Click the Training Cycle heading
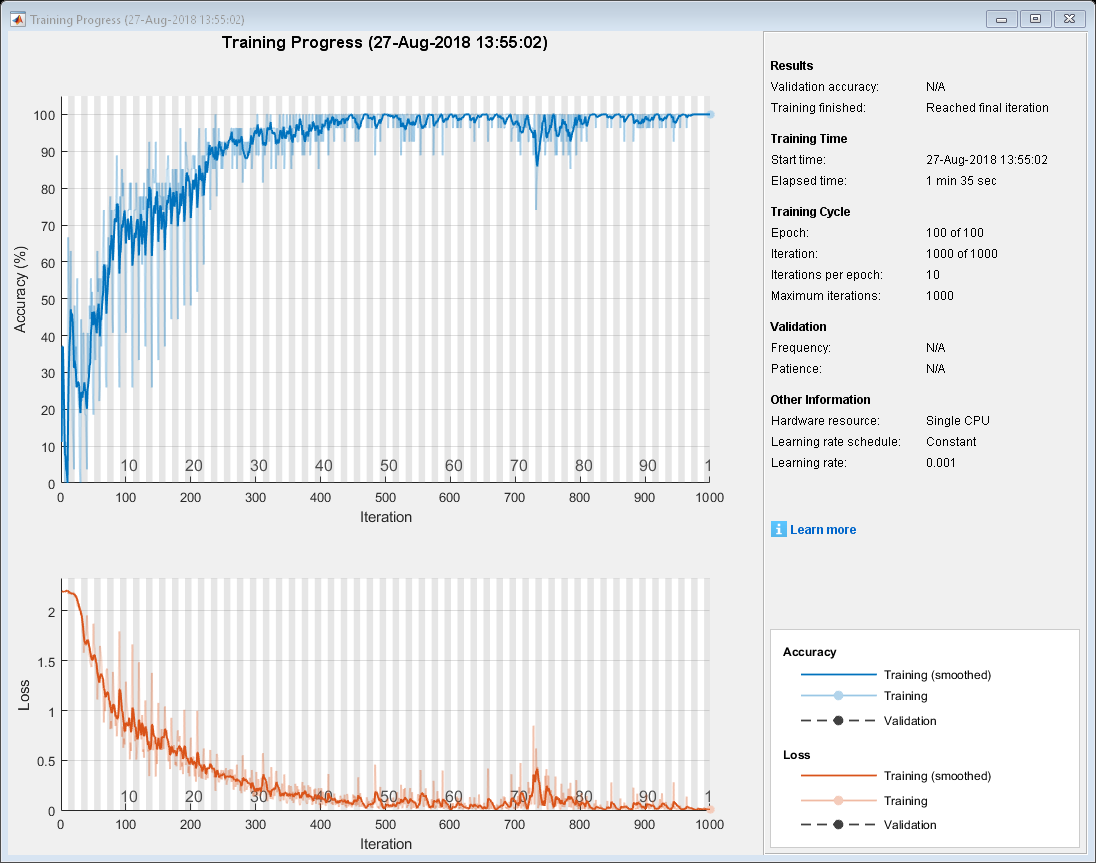 [x=810, y=212]
